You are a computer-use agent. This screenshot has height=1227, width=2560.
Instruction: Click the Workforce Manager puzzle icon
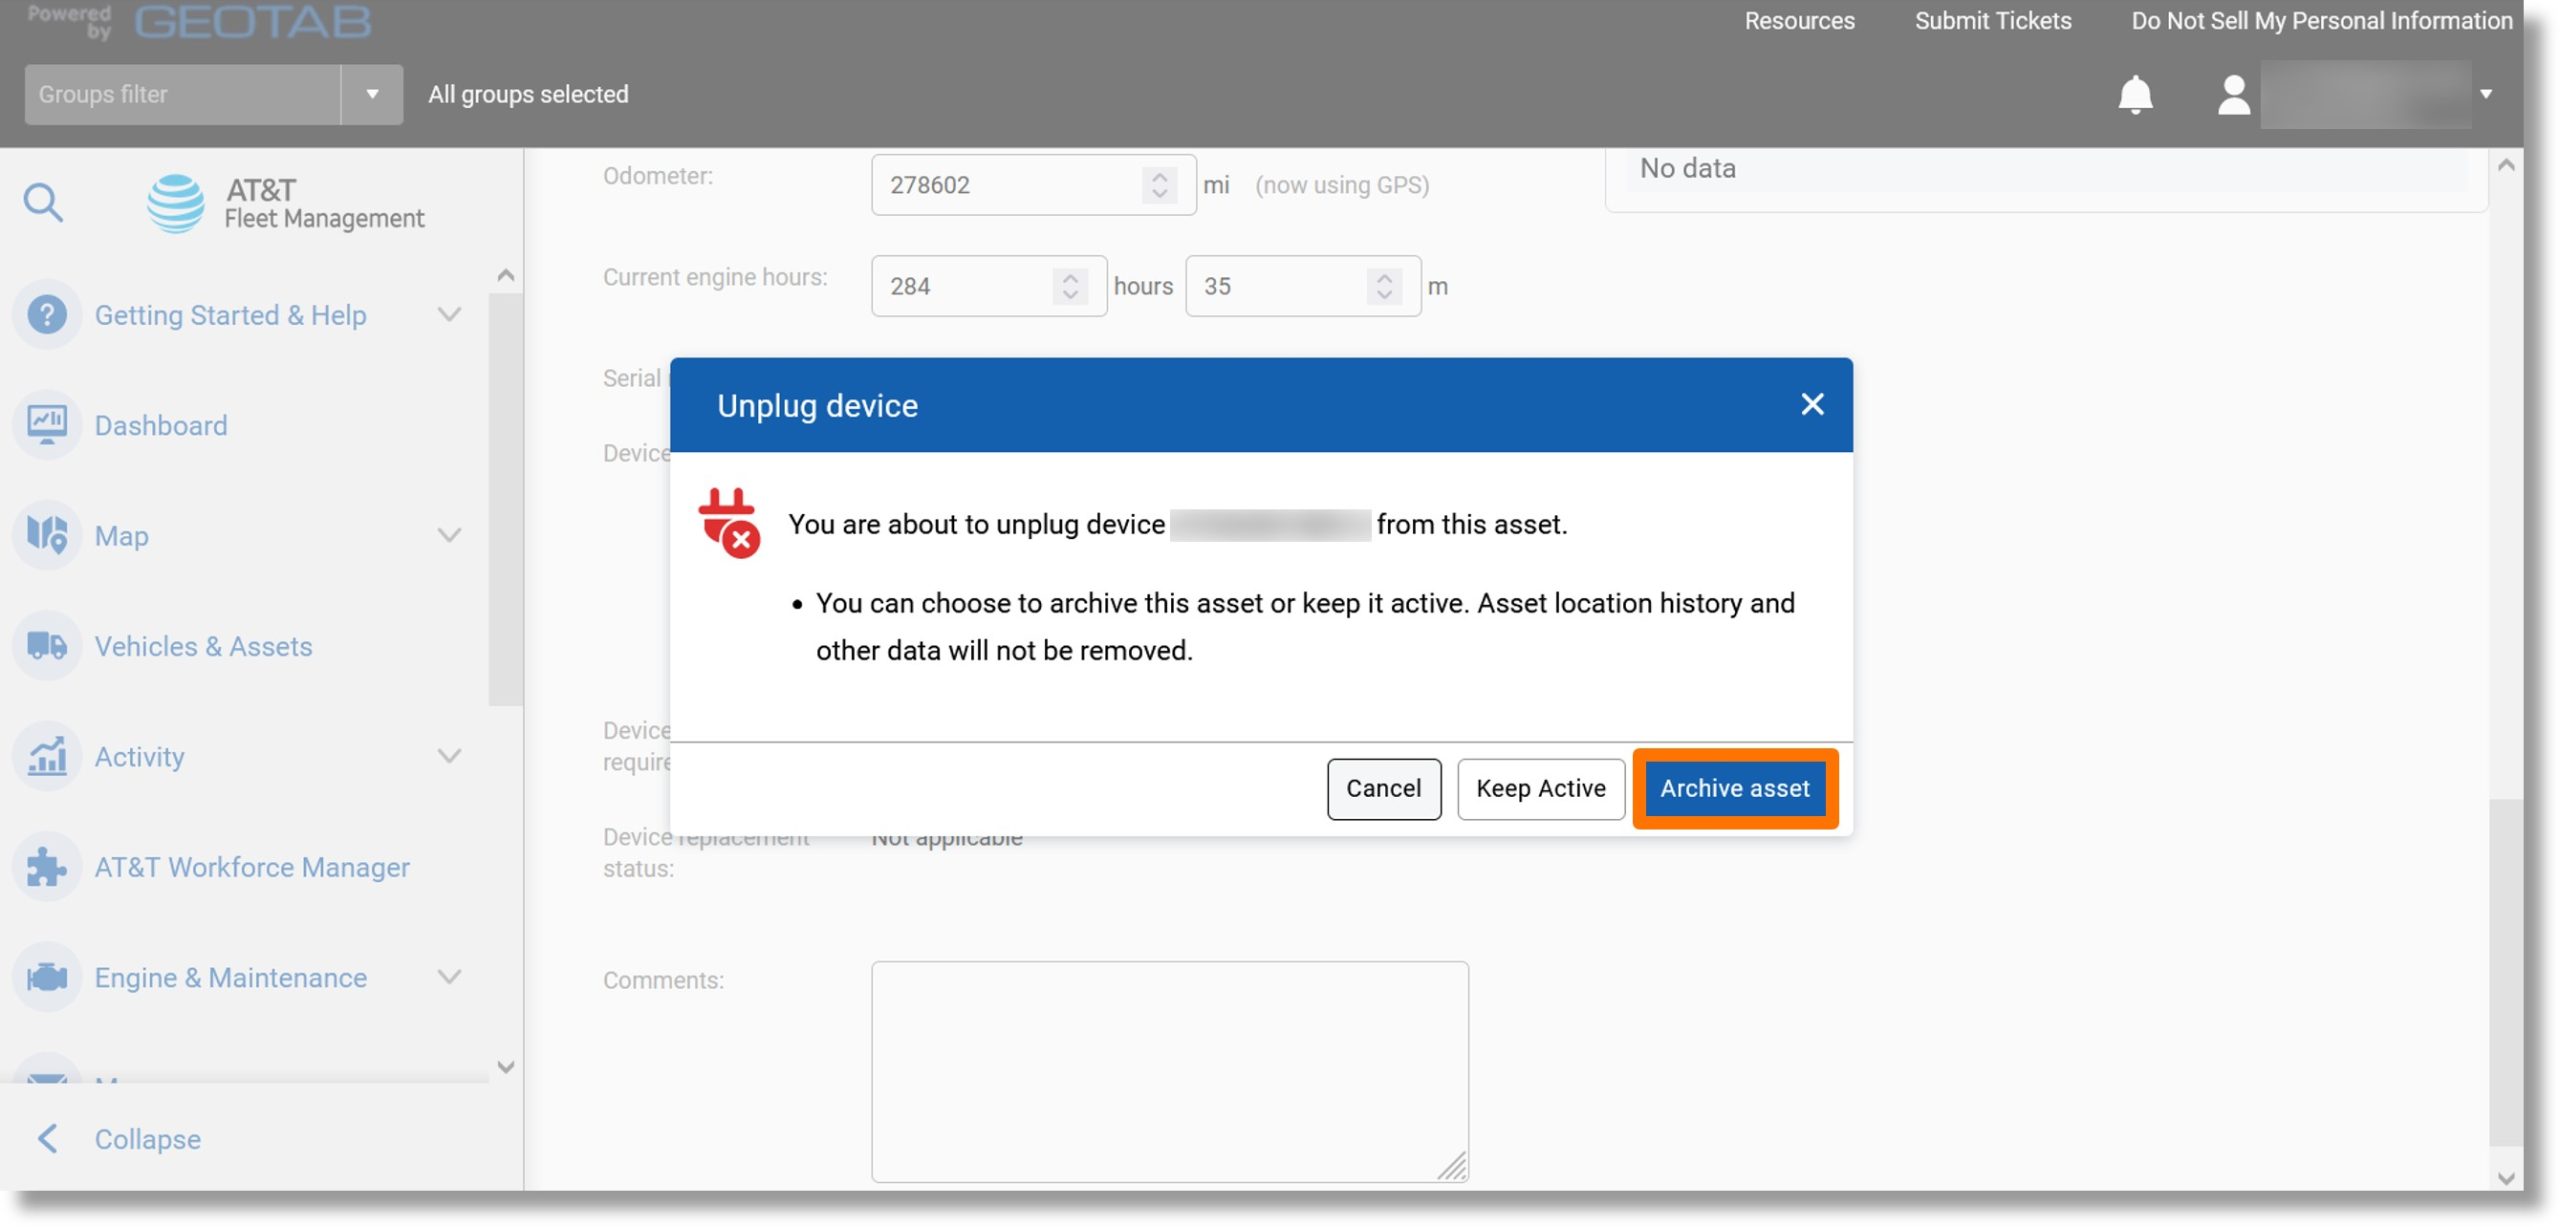(47, 867)
